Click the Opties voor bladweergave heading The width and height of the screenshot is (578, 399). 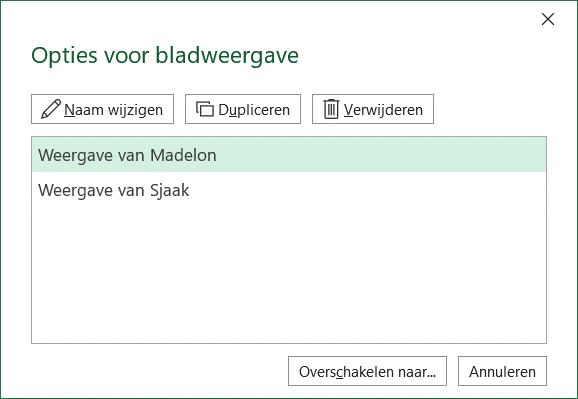tap(165, 56)
